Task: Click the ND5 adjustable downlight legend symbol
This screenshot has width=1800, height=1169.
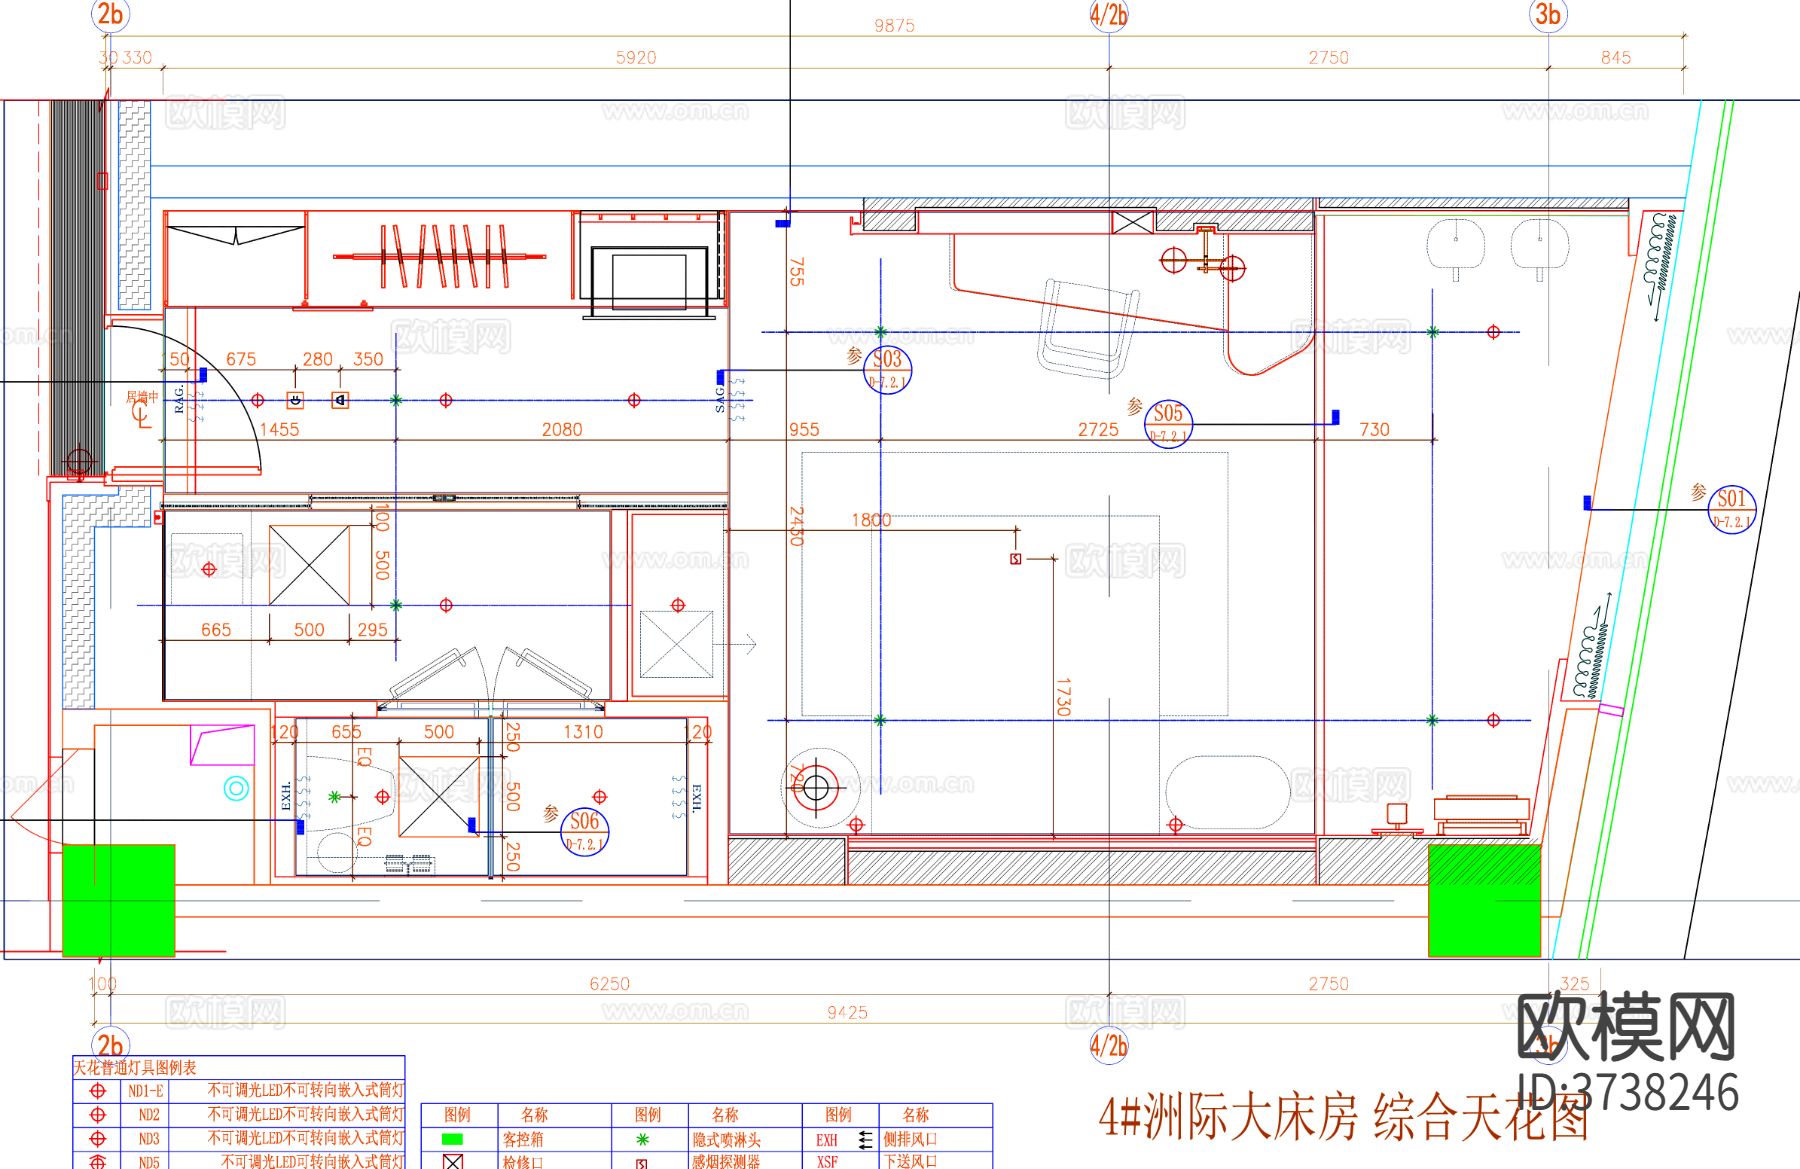Action: pyautogui.click(x=97, y=1161)
